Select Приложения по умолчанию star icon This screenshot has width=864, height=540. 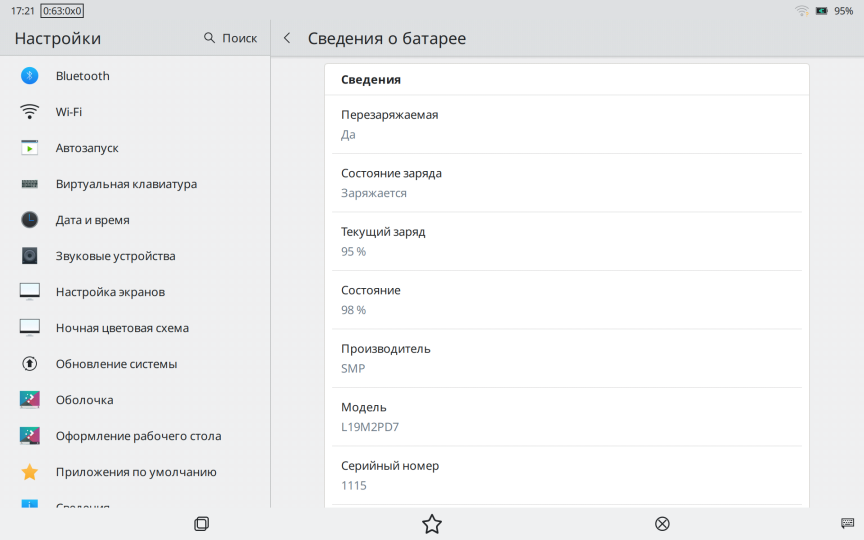point(30,472)
